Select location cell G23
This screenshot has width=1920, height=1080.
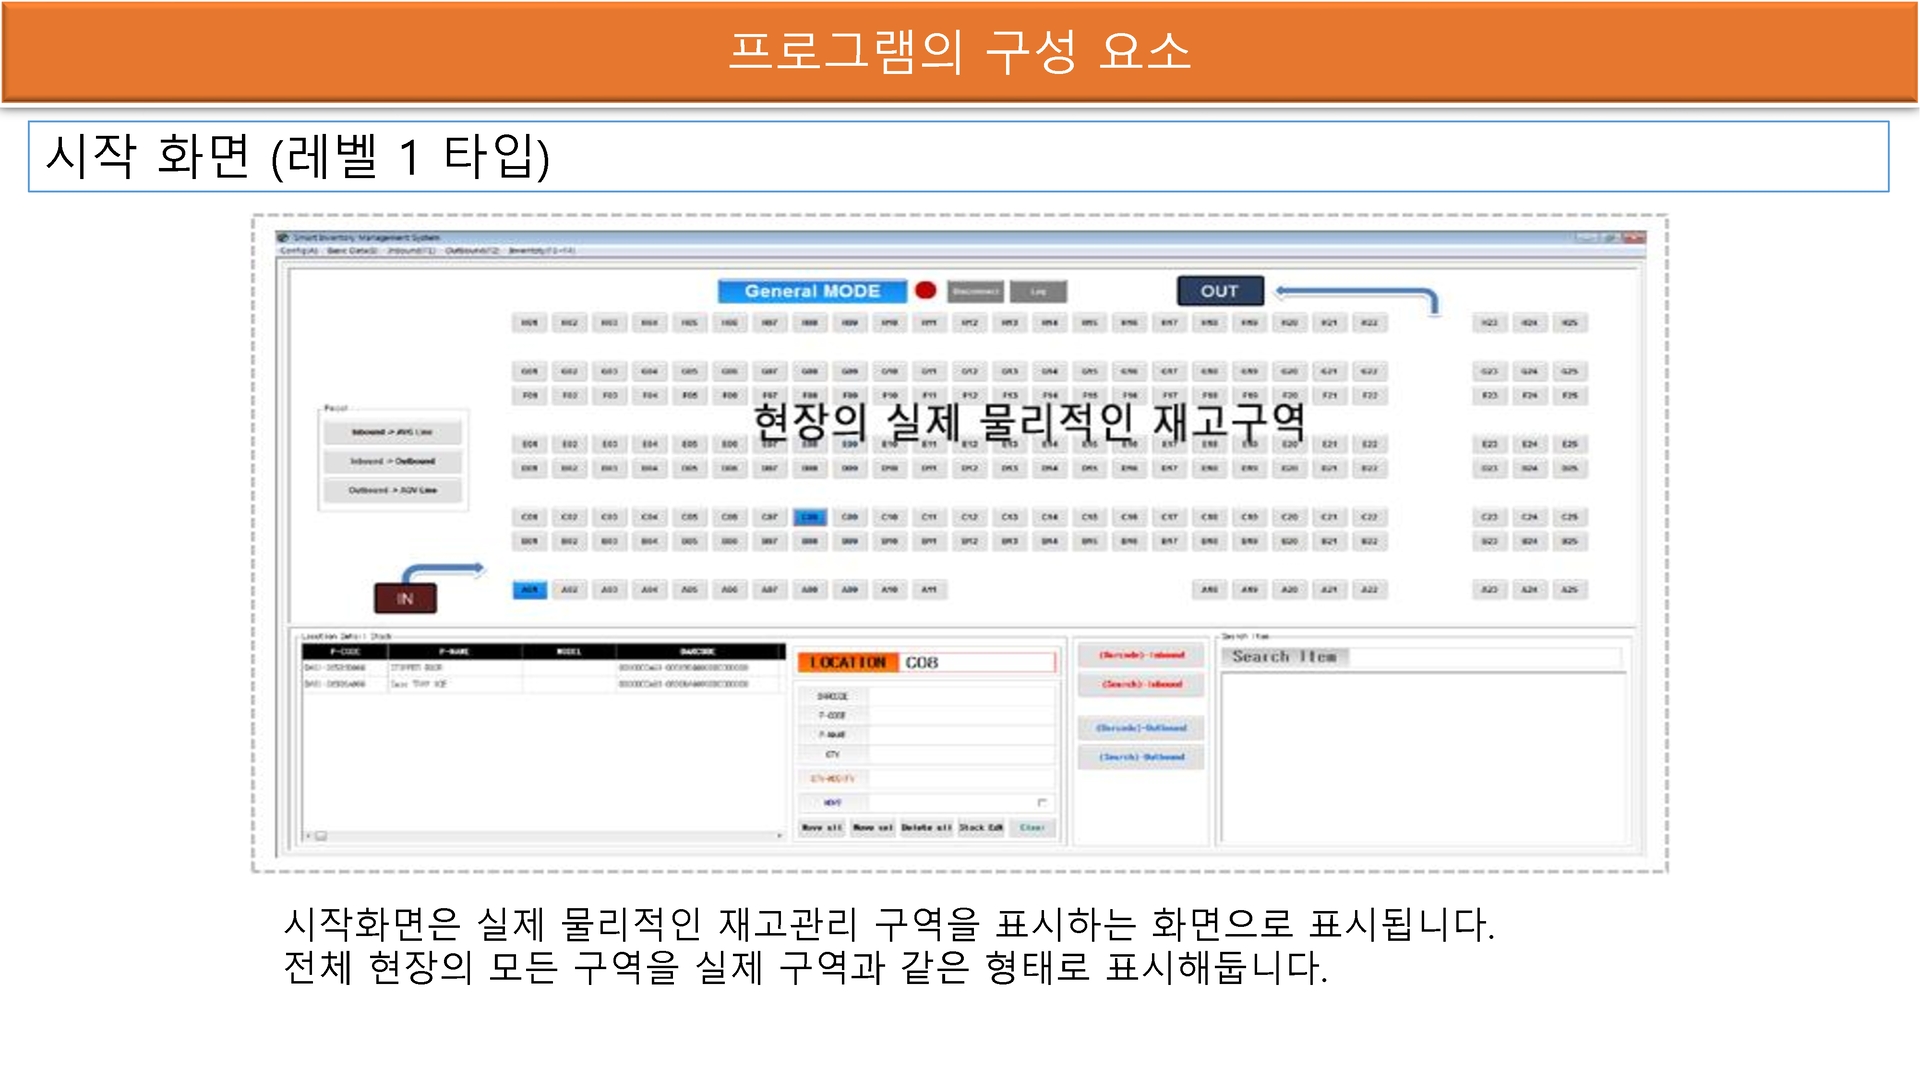click(x=1490, y=371)
